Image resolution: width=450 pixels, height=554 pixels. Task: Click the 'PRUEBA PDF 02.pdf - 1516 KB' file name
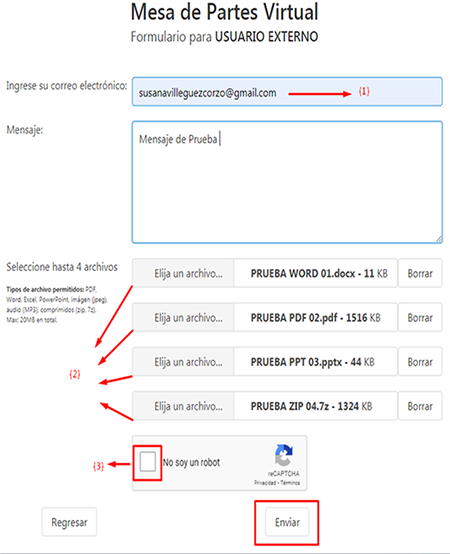[315, 318]
